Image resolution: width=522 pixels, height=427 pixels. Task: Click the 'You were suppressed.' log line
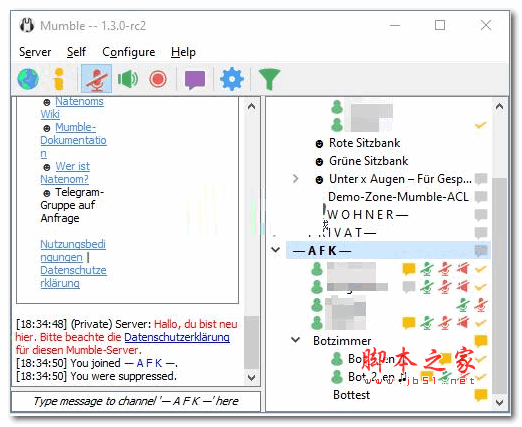(x=124, y=376)
